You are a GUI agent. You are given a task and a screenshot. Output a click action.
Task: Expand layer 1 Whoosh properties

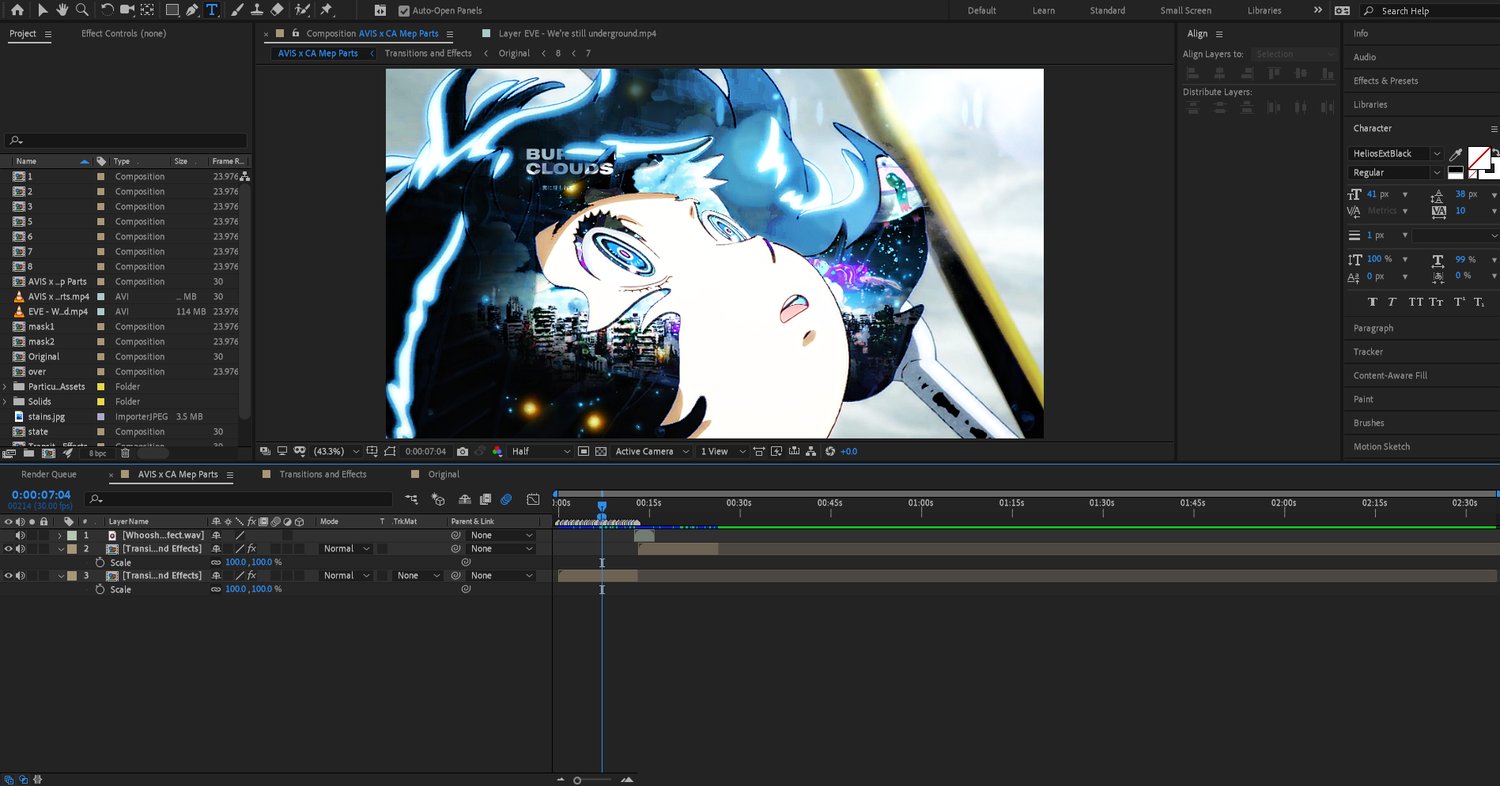coord(60,536)
